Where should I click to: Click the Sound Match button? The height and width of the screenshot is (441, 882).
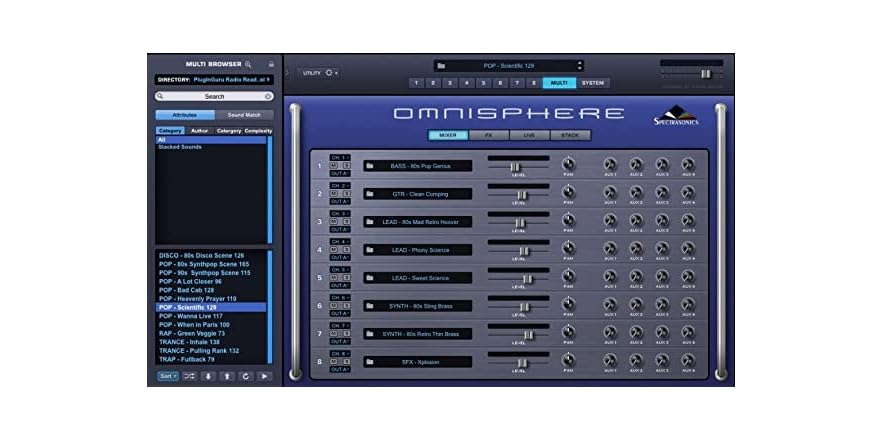[x=244, y=115]
